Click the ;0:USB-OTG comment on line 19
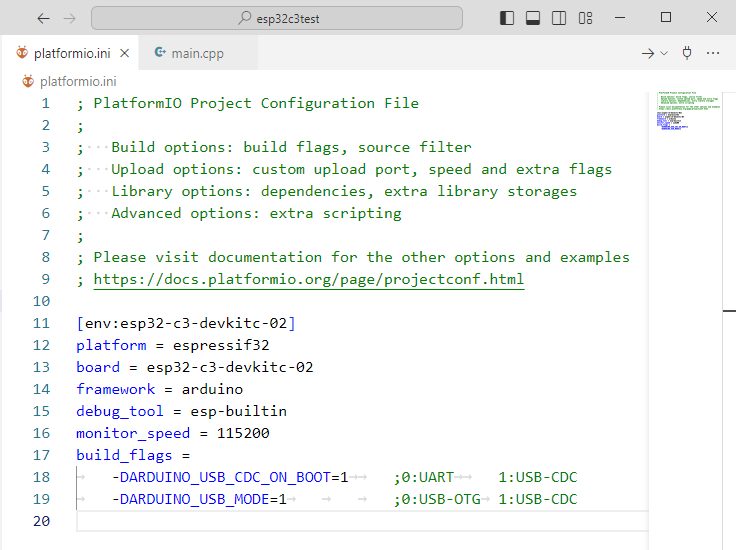736x550 pixels. pos(437,499)
